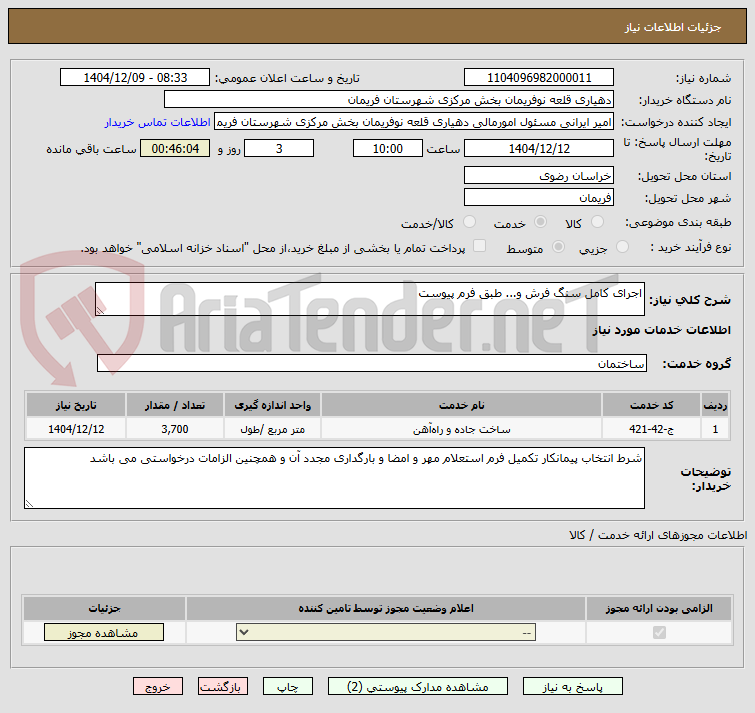Click the announcement date field 1404/12/09 - 08:33
This screenshot has height=713, width=755.
point(135,78)
